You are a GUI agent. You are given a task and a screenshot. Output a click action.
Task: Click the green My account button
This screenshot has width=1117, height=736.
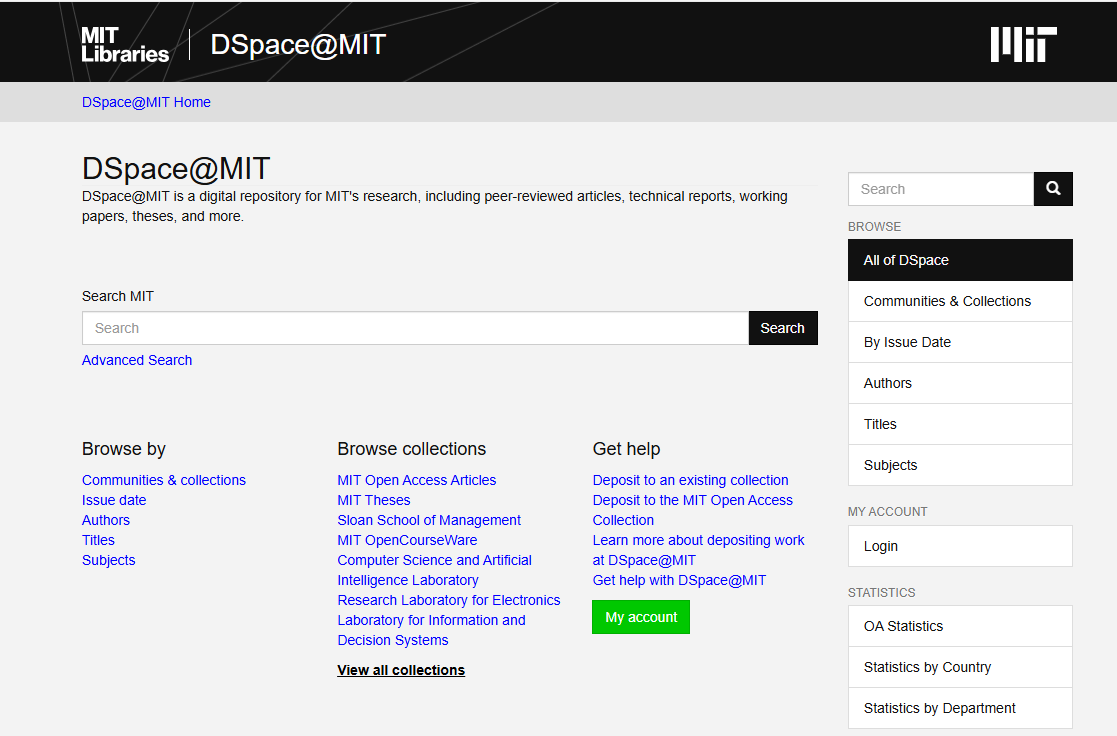tap(641, 617)
